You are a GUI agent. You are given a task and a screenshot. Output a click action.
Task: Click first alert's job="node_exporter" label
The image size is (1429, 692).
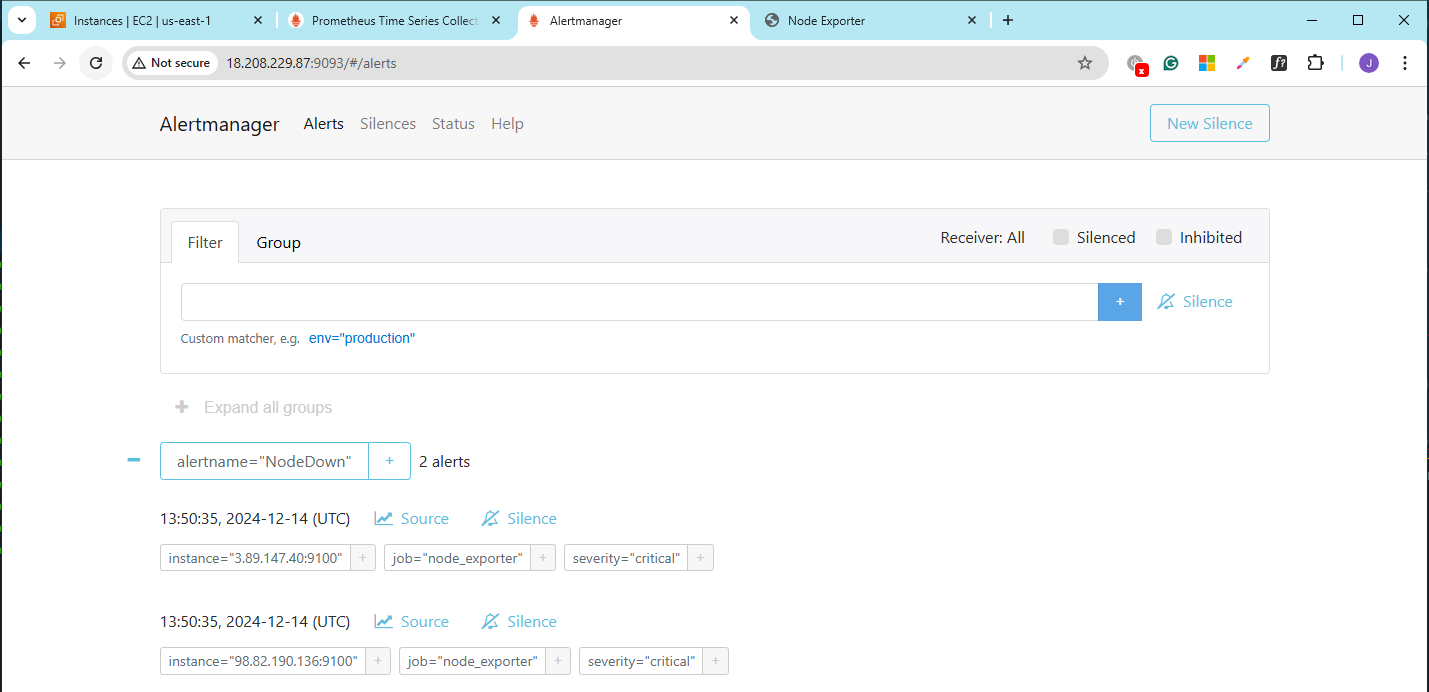(x=457, y=558)
